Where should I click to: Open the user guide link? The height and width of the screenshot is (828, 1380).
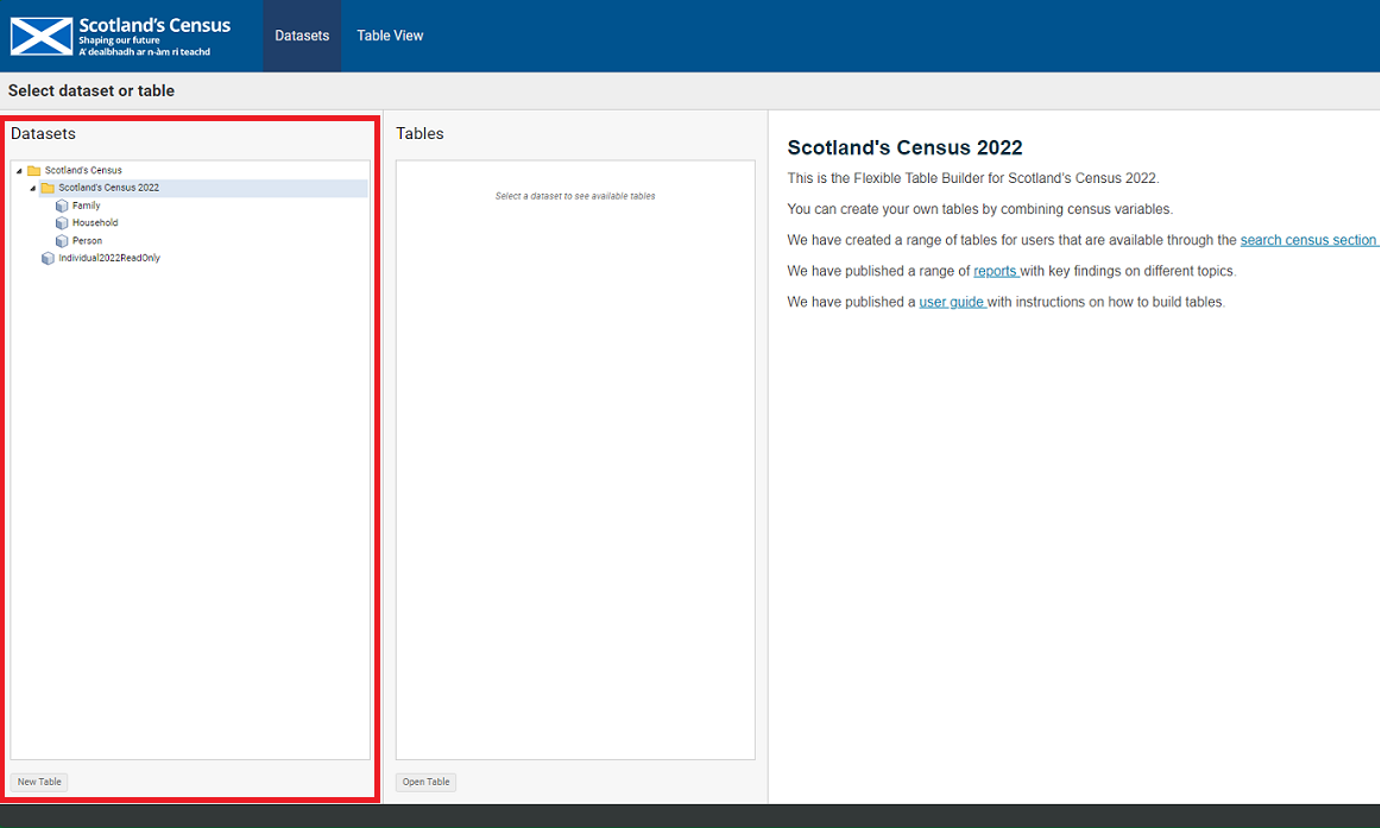[952, 302]
